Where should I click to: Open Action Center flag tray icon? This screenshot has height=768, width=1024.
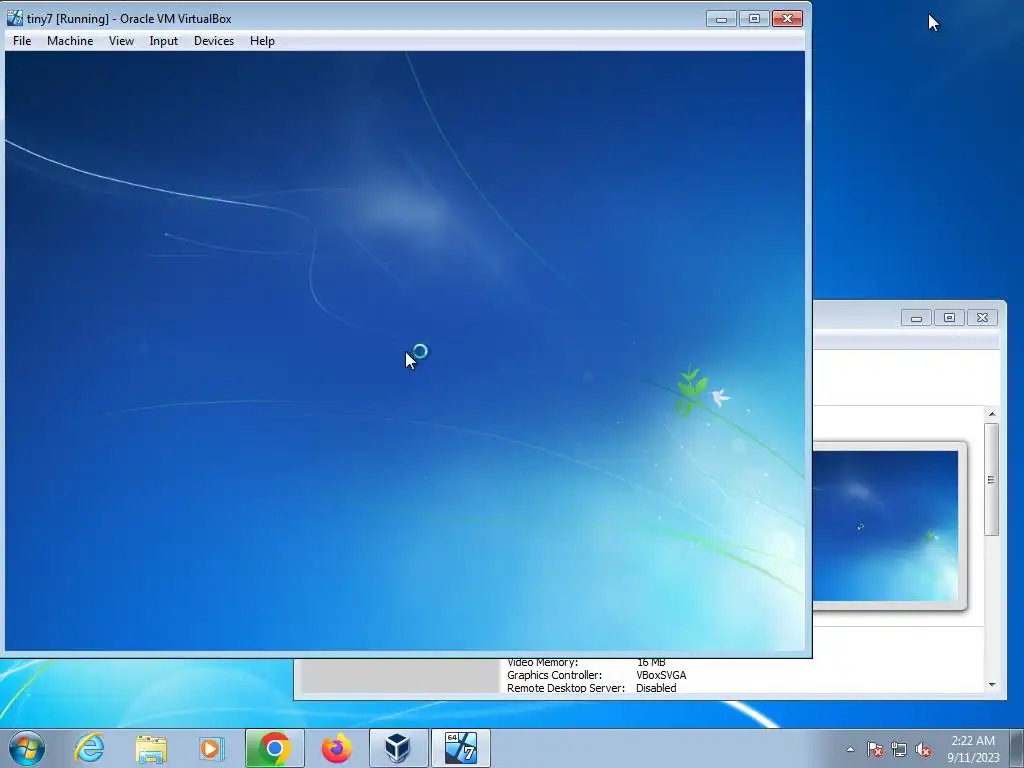(x=875, y=749)
